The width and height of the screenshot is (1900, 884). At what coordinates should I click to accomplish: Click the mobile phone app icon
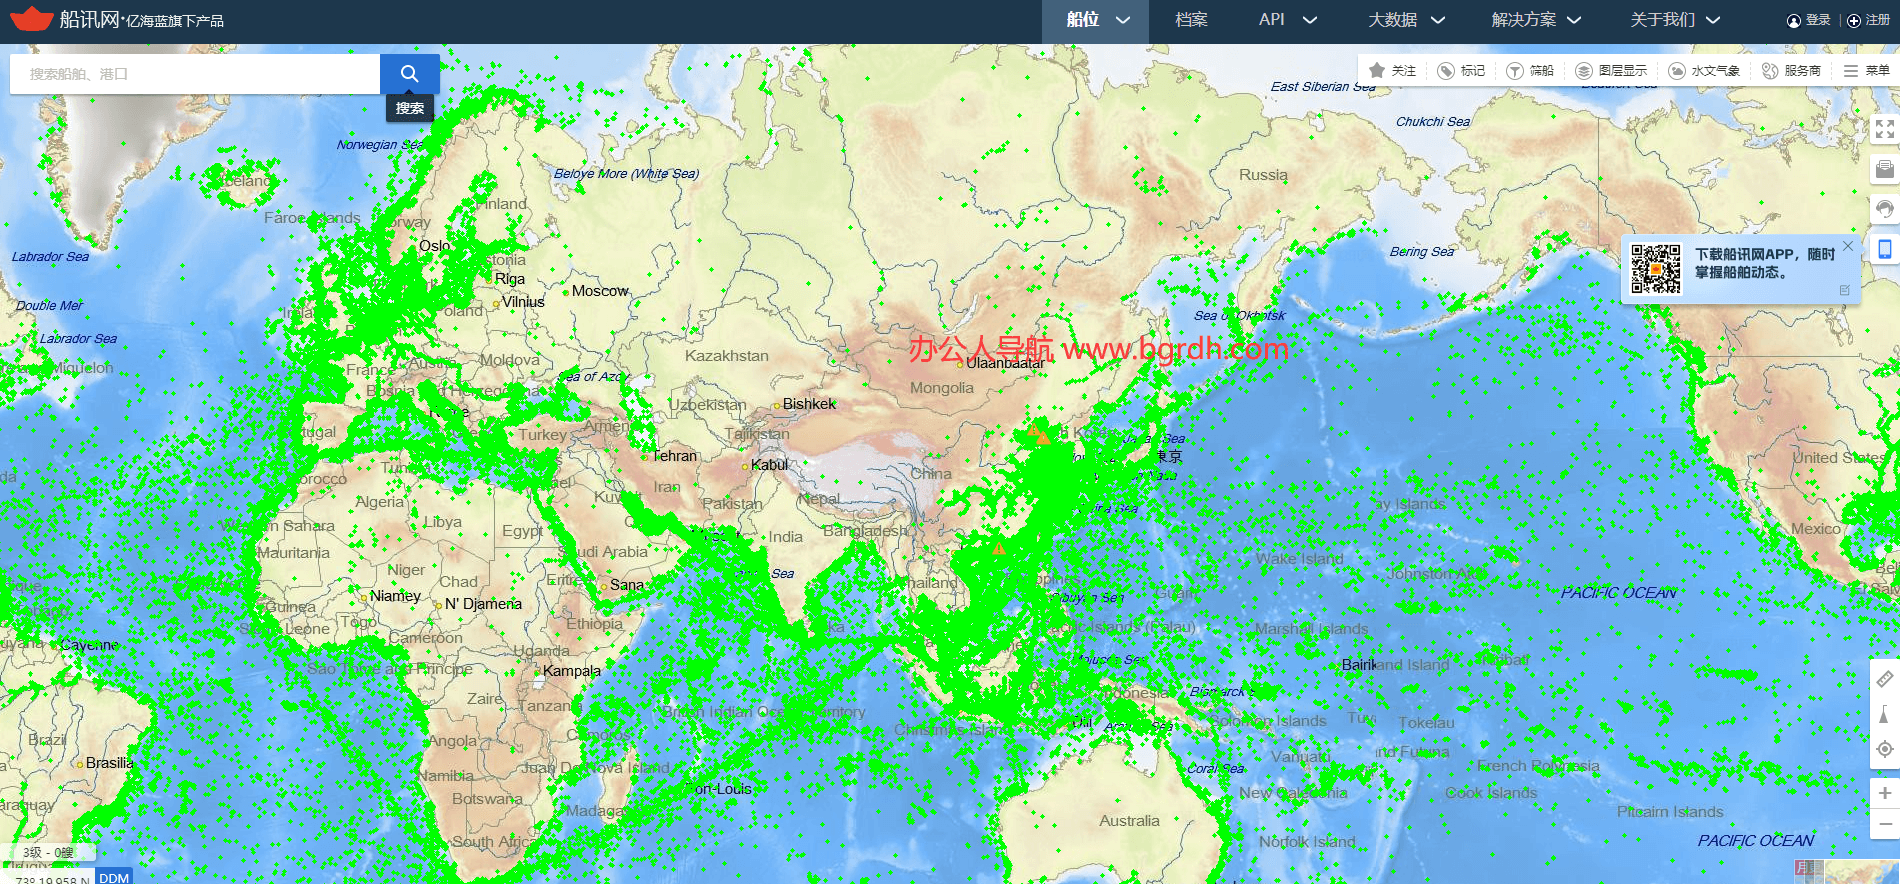1884,249
